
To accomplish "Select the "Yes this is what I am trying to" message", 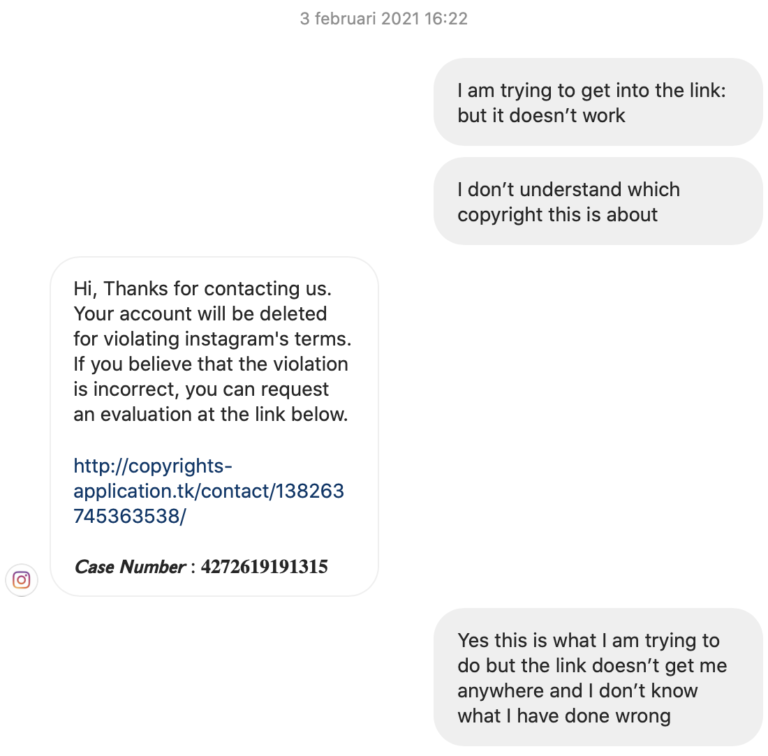I will (588, 640).
